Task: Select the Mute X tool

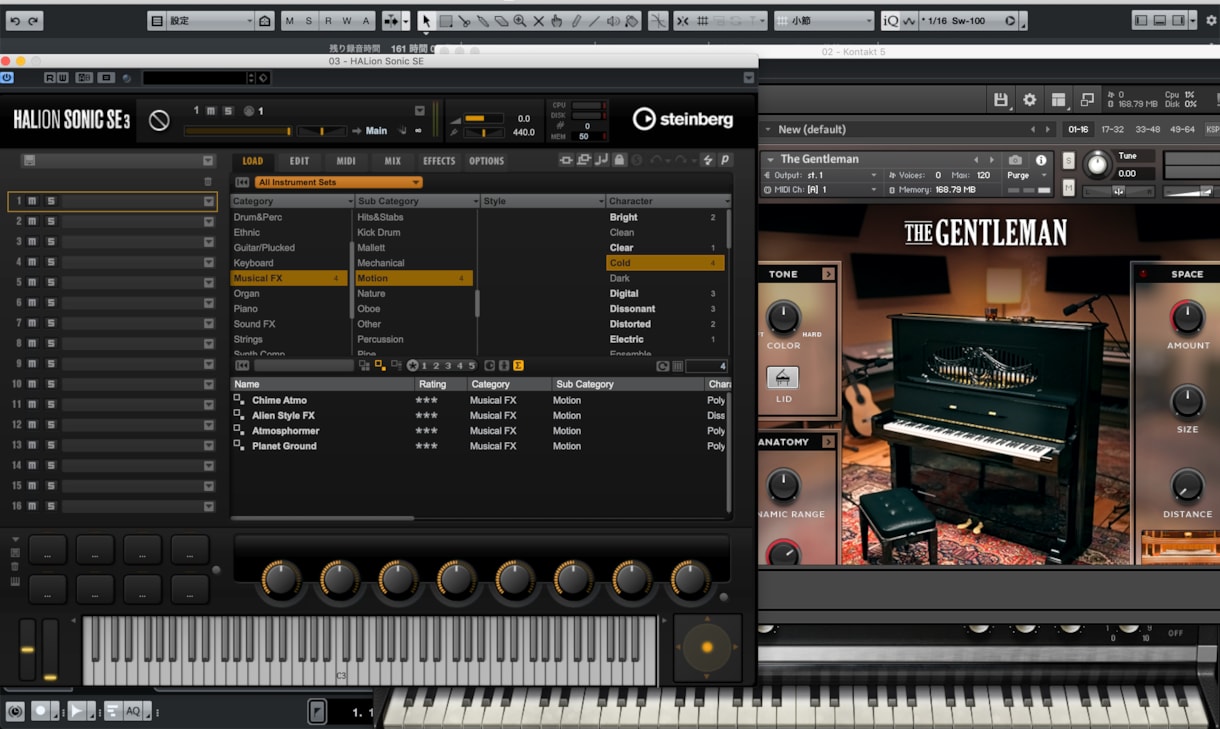Action: (538, 21)
